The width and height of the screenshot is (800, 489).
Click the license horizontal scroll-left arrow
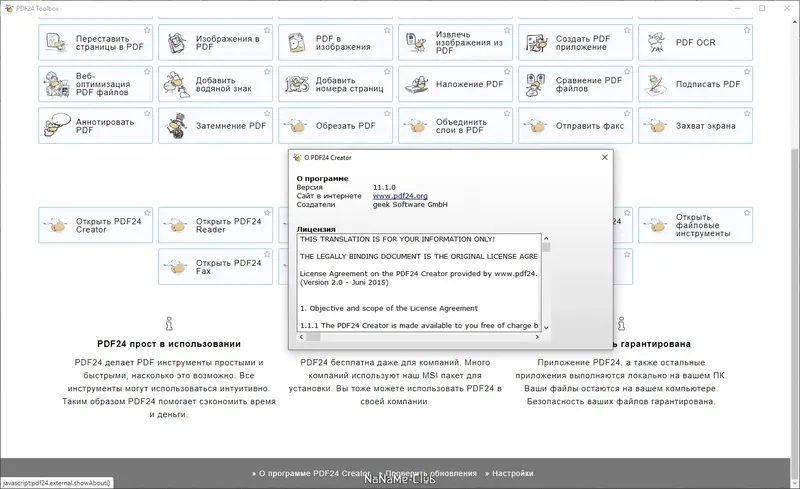[x=301, y=337]
